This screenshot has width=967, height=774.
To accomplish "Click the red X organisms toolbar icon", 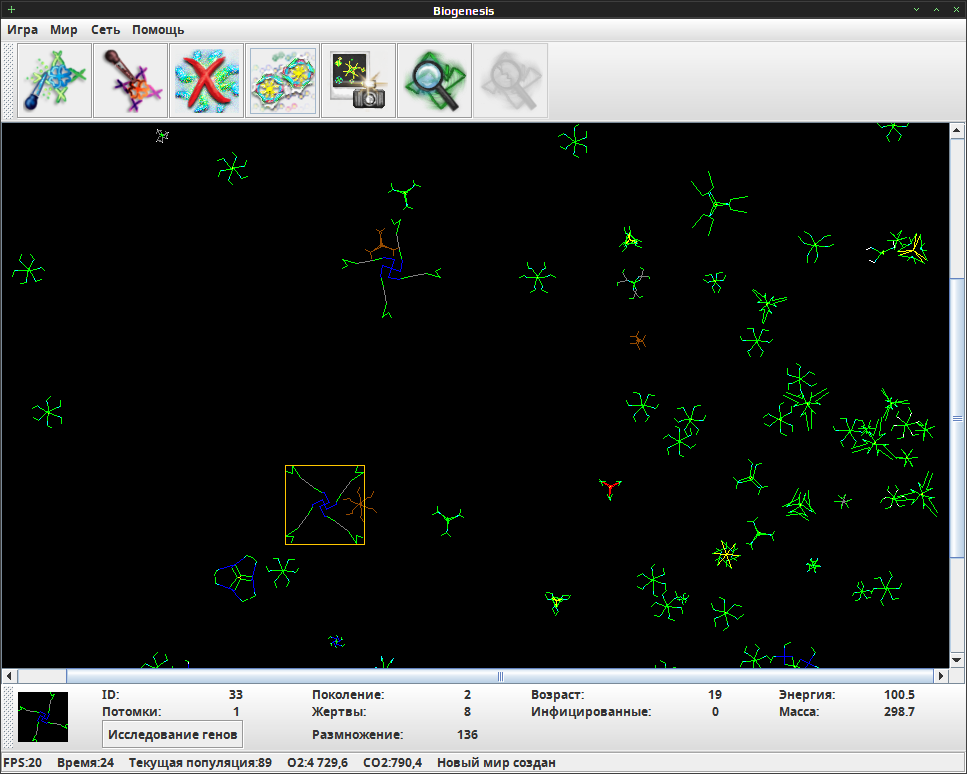I will pyautogui.click(x=206, y=80).
